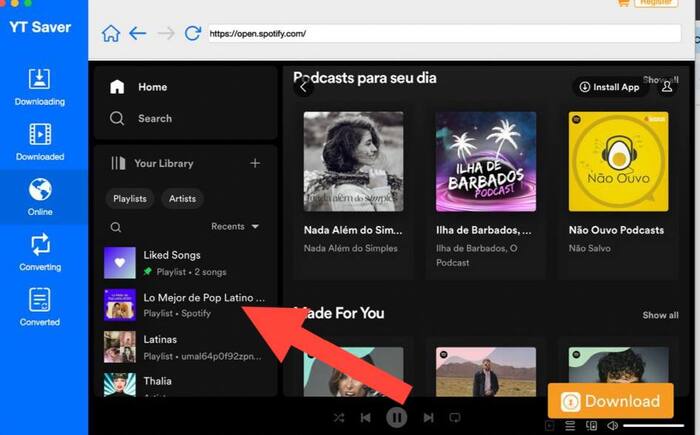Open Ilha de Barbados podcast cover
700x435 pixels.
tap(486, 162)
